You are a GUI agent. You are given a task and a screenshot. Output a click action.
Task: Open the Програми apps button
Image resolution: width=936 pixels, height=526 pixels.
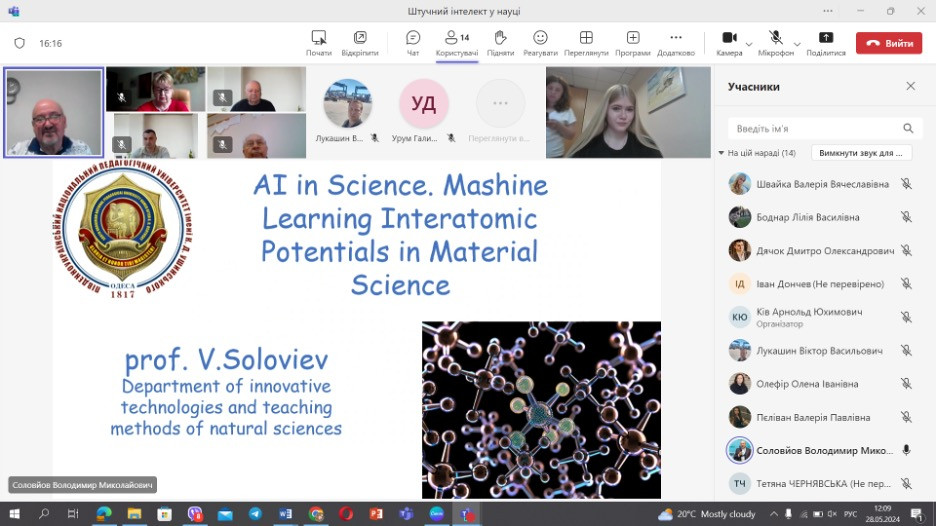[x=632, y=42]
